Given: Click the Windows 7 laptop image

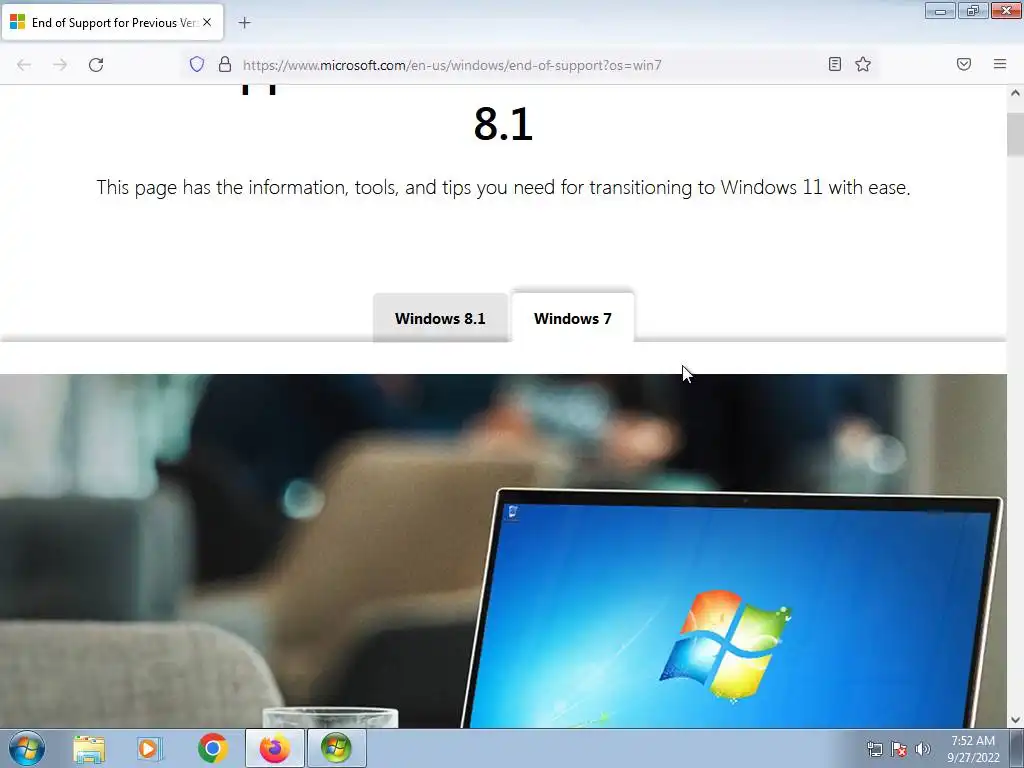Looking at the screenshot, I should 503,551.
